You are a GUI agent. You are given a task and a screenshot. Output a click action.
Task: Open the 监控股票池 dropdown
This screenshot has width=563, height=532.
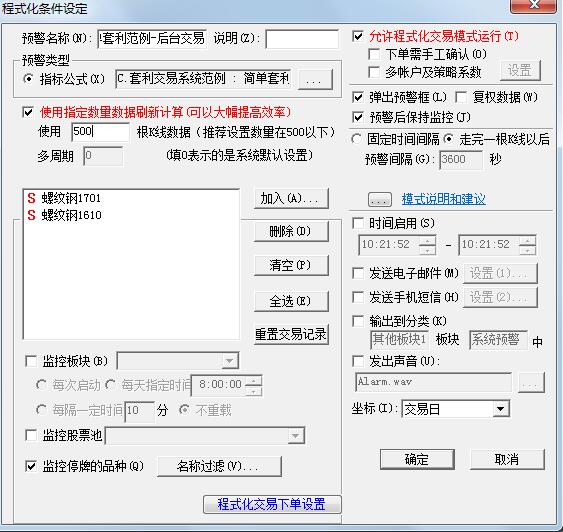pyautogui.click(x=296, y=436)
